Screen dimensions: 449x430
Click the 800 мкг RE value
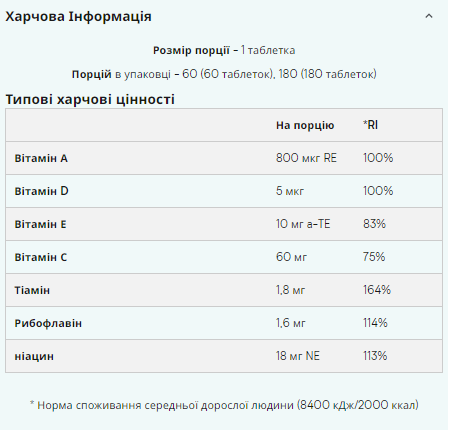[x=306, y=158]
